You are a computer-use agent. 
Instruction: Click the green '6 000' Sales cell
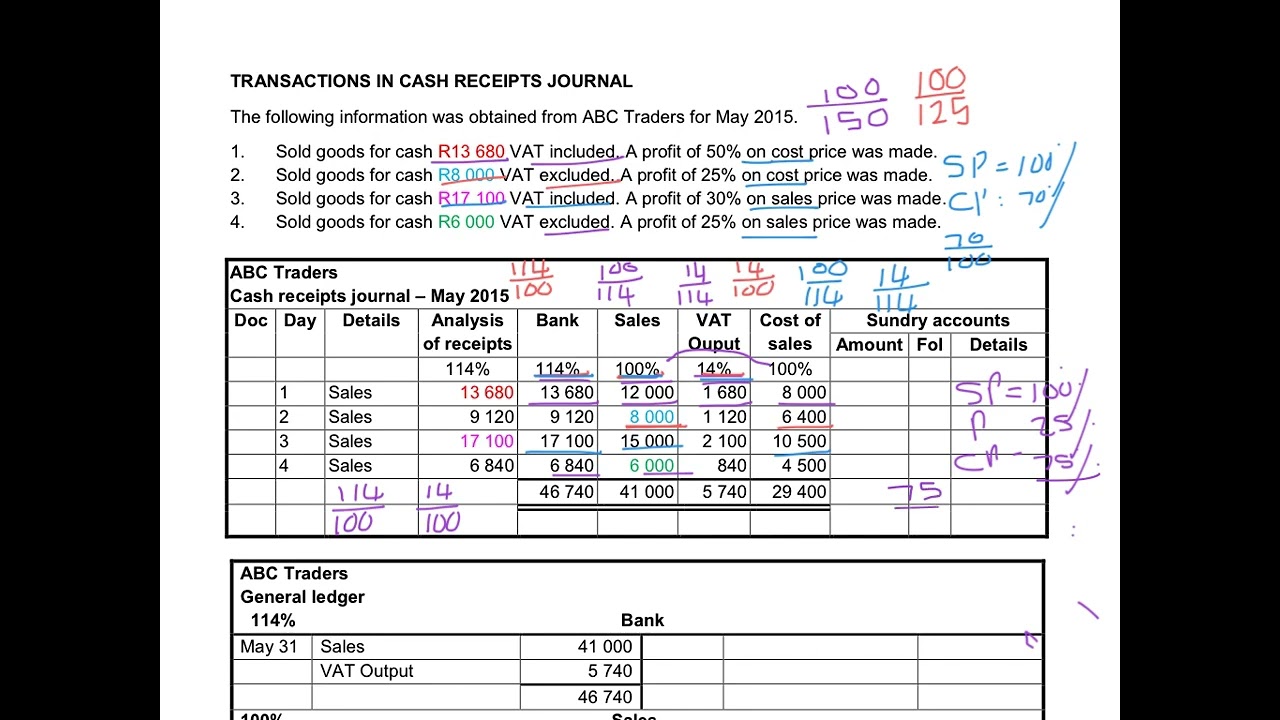pyautogui.click(x=652, y=466)
